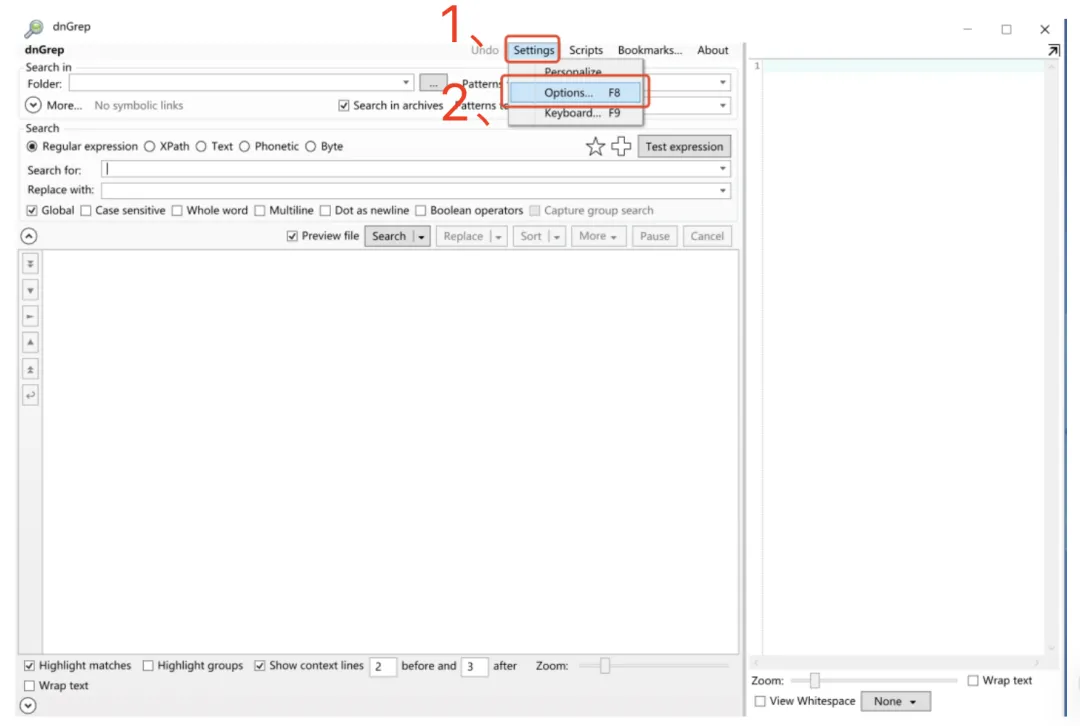
Task: Click context lines before number field
Action: (x=383, y=666)
